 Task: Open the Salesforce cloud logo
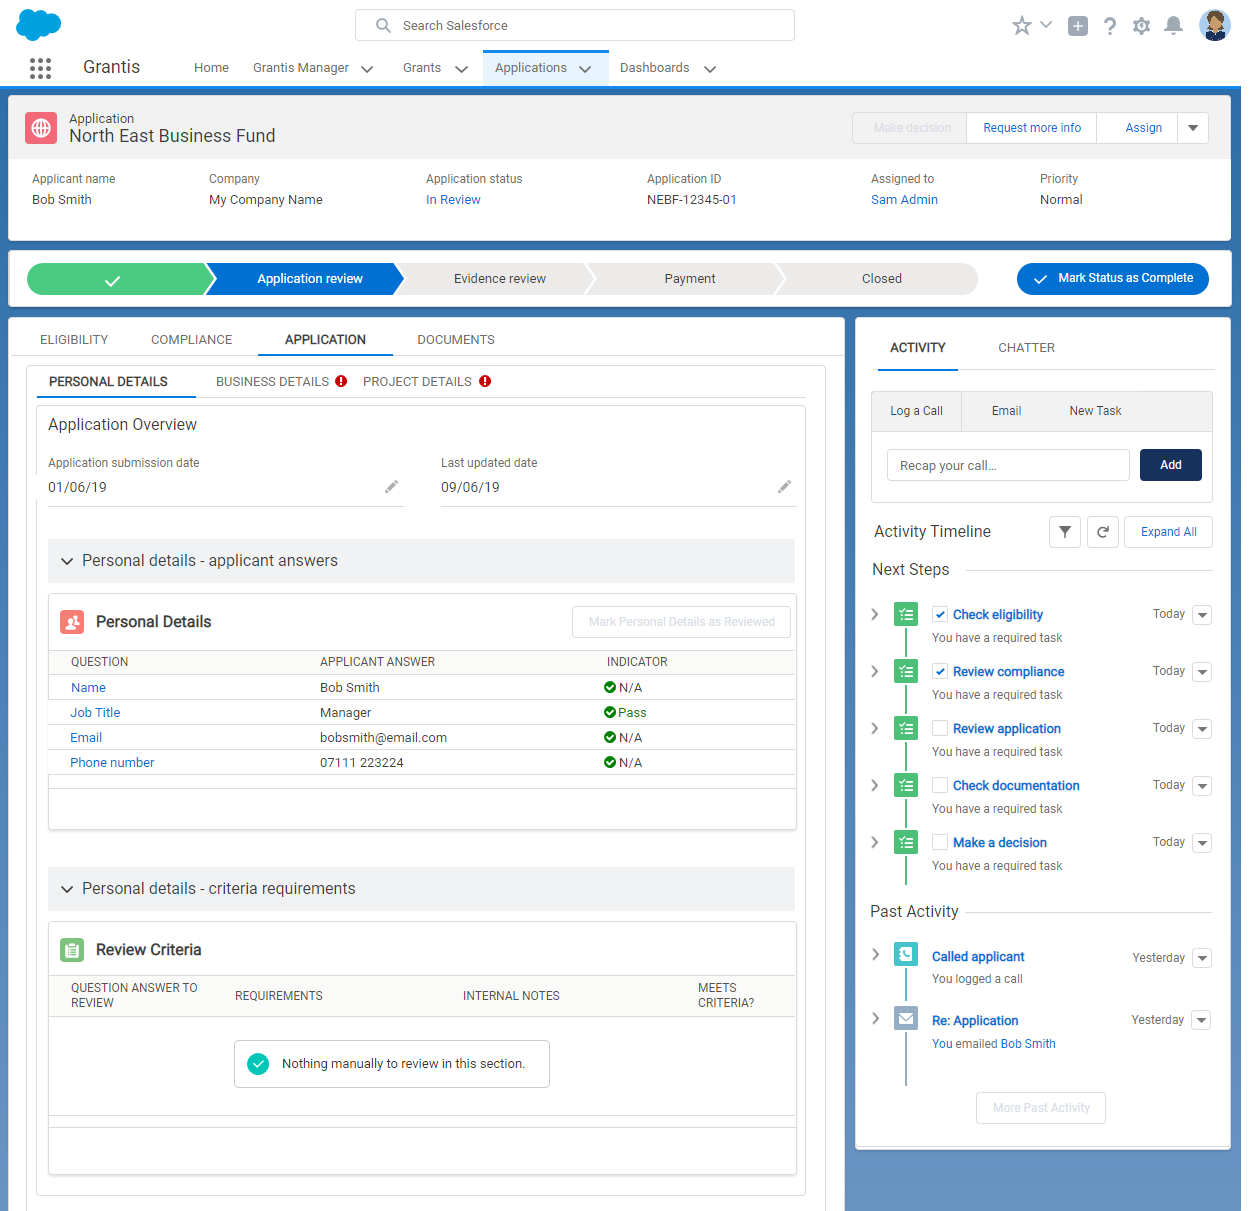pos(39,25)
